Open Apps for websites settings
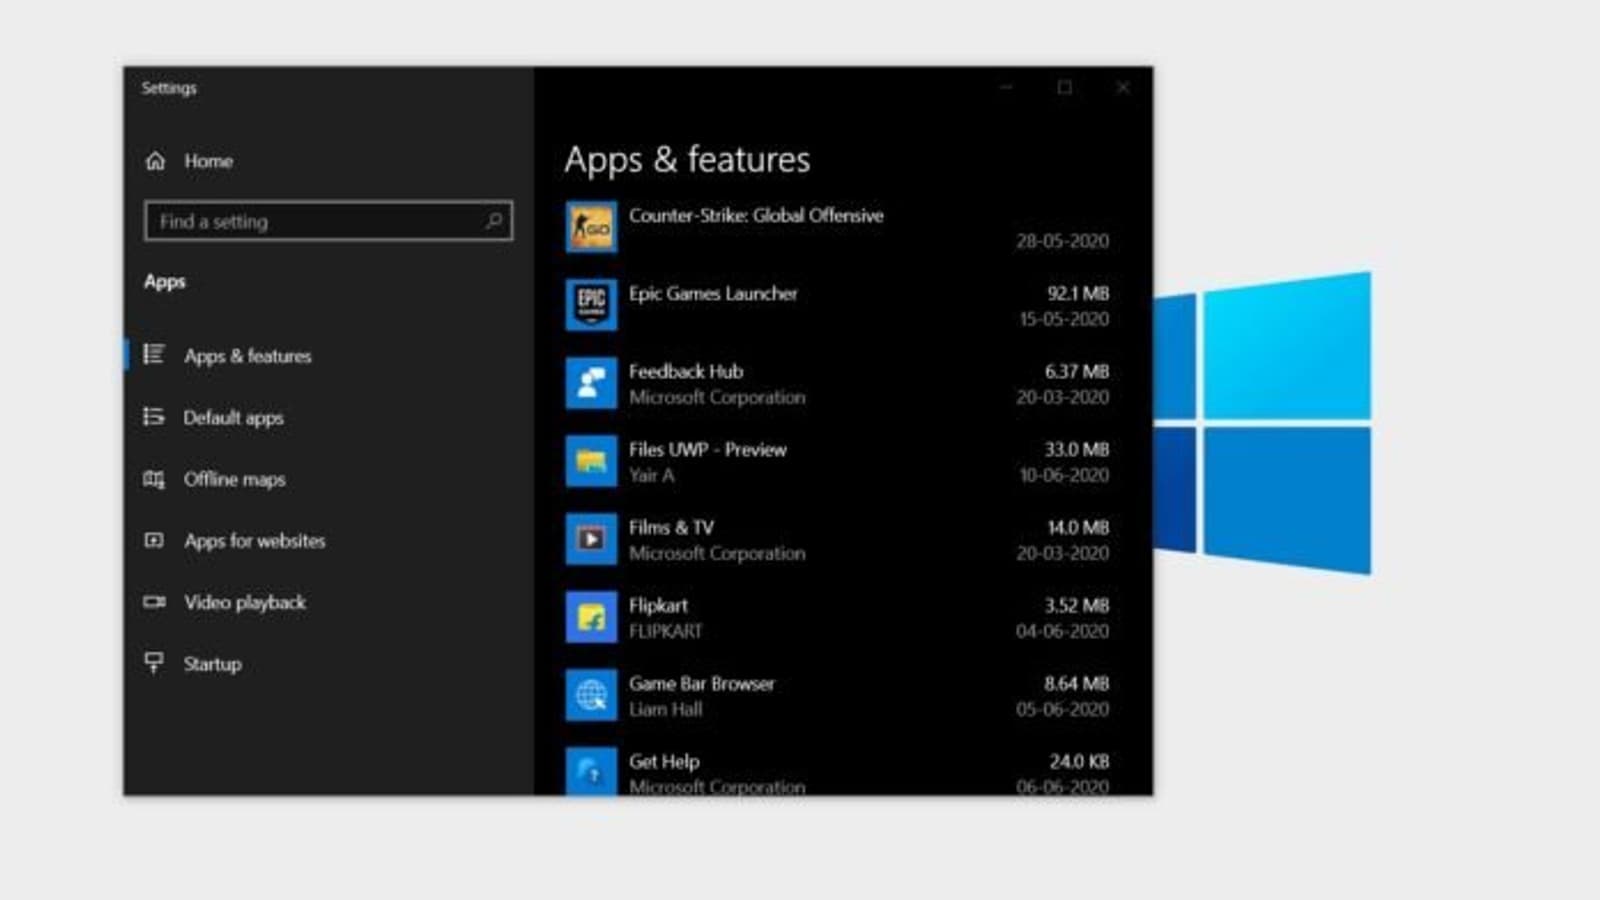1600x900 pixels. coord(254,541)
